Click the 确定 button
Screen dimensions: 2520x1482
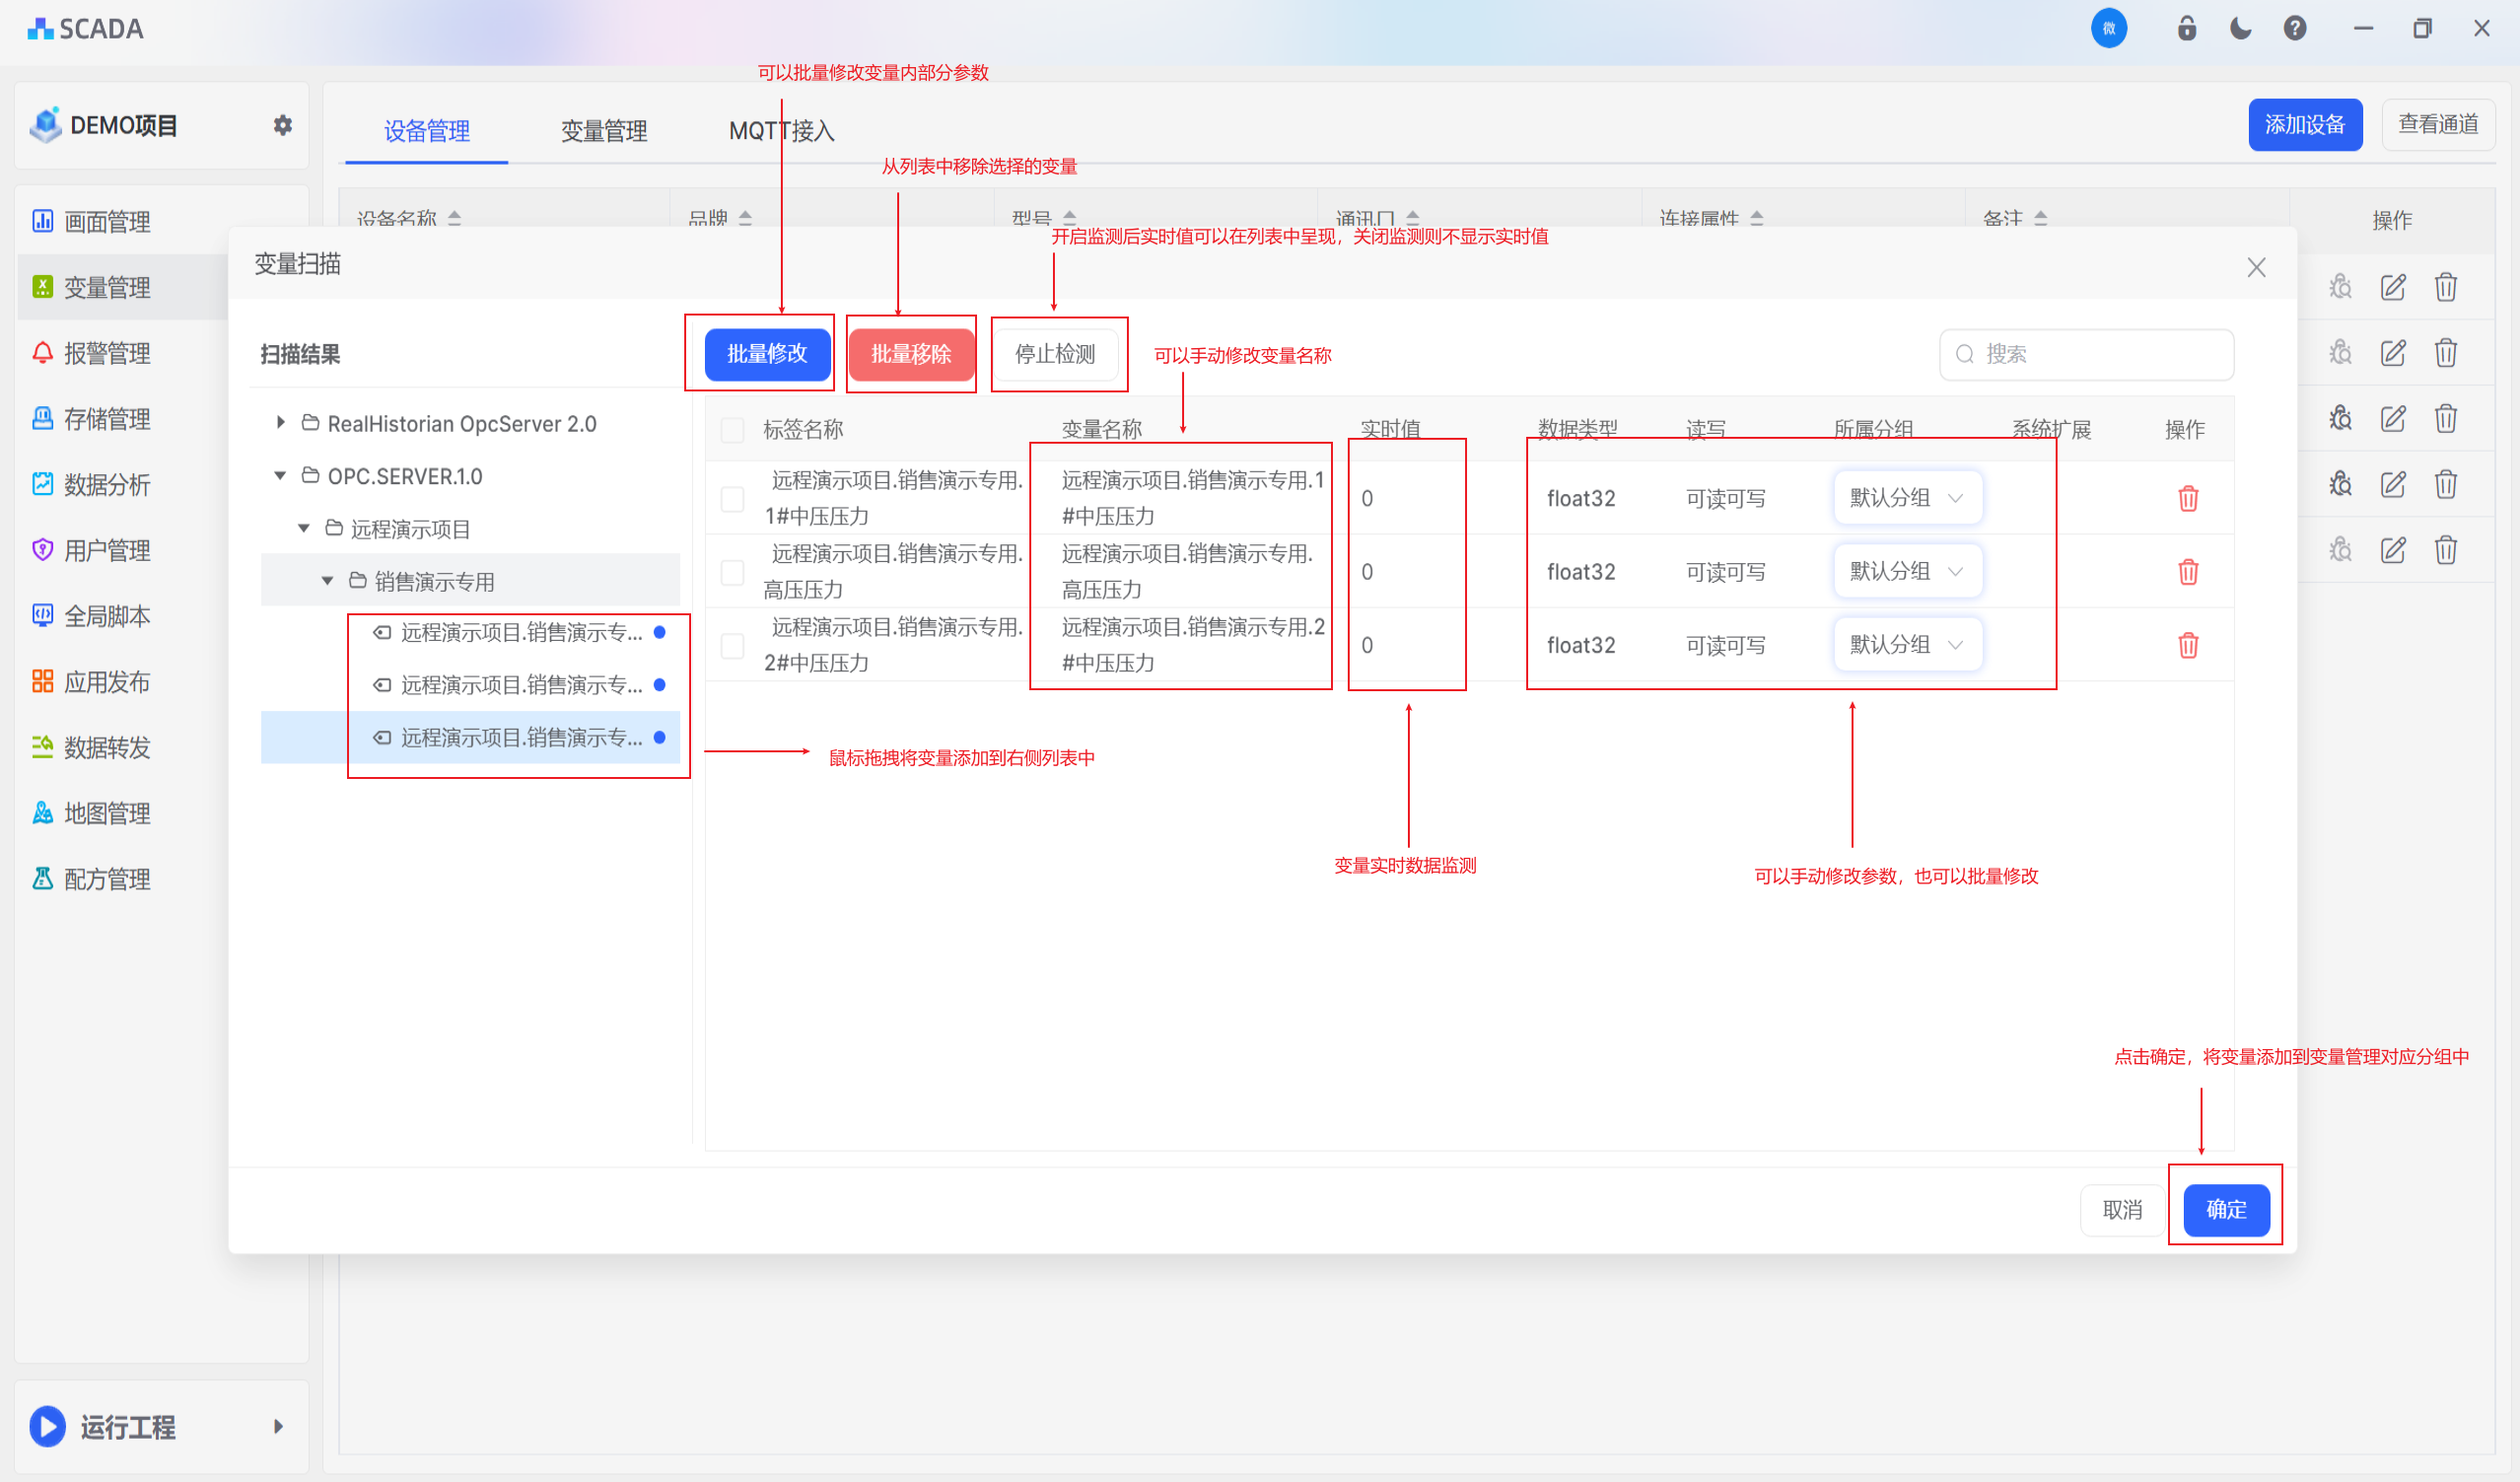pos(2225,1209)
